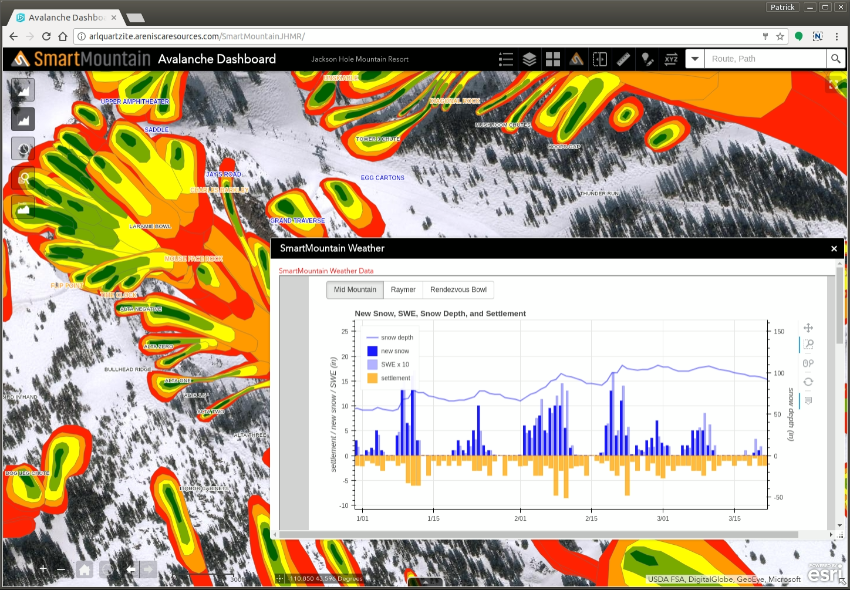Click the fifth mountain profile widget on map

coord(23,207)
